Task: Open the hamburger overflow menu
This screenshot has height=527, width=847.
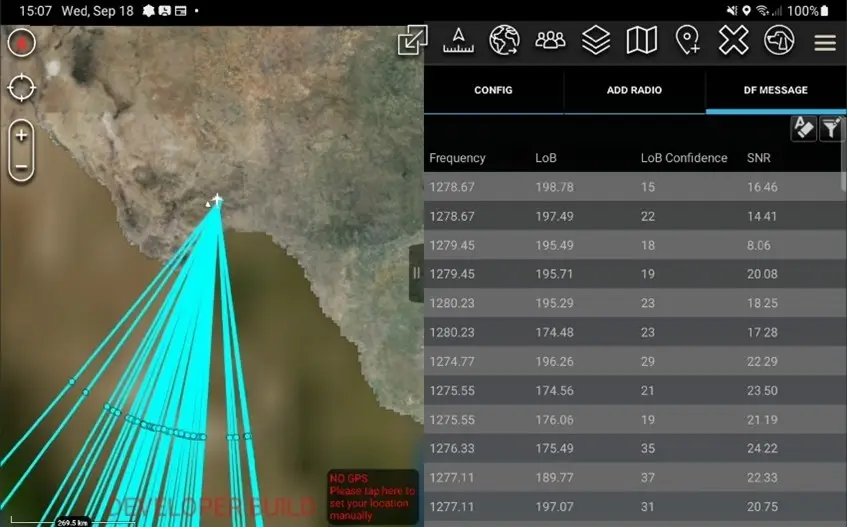Action: [824, 43]
